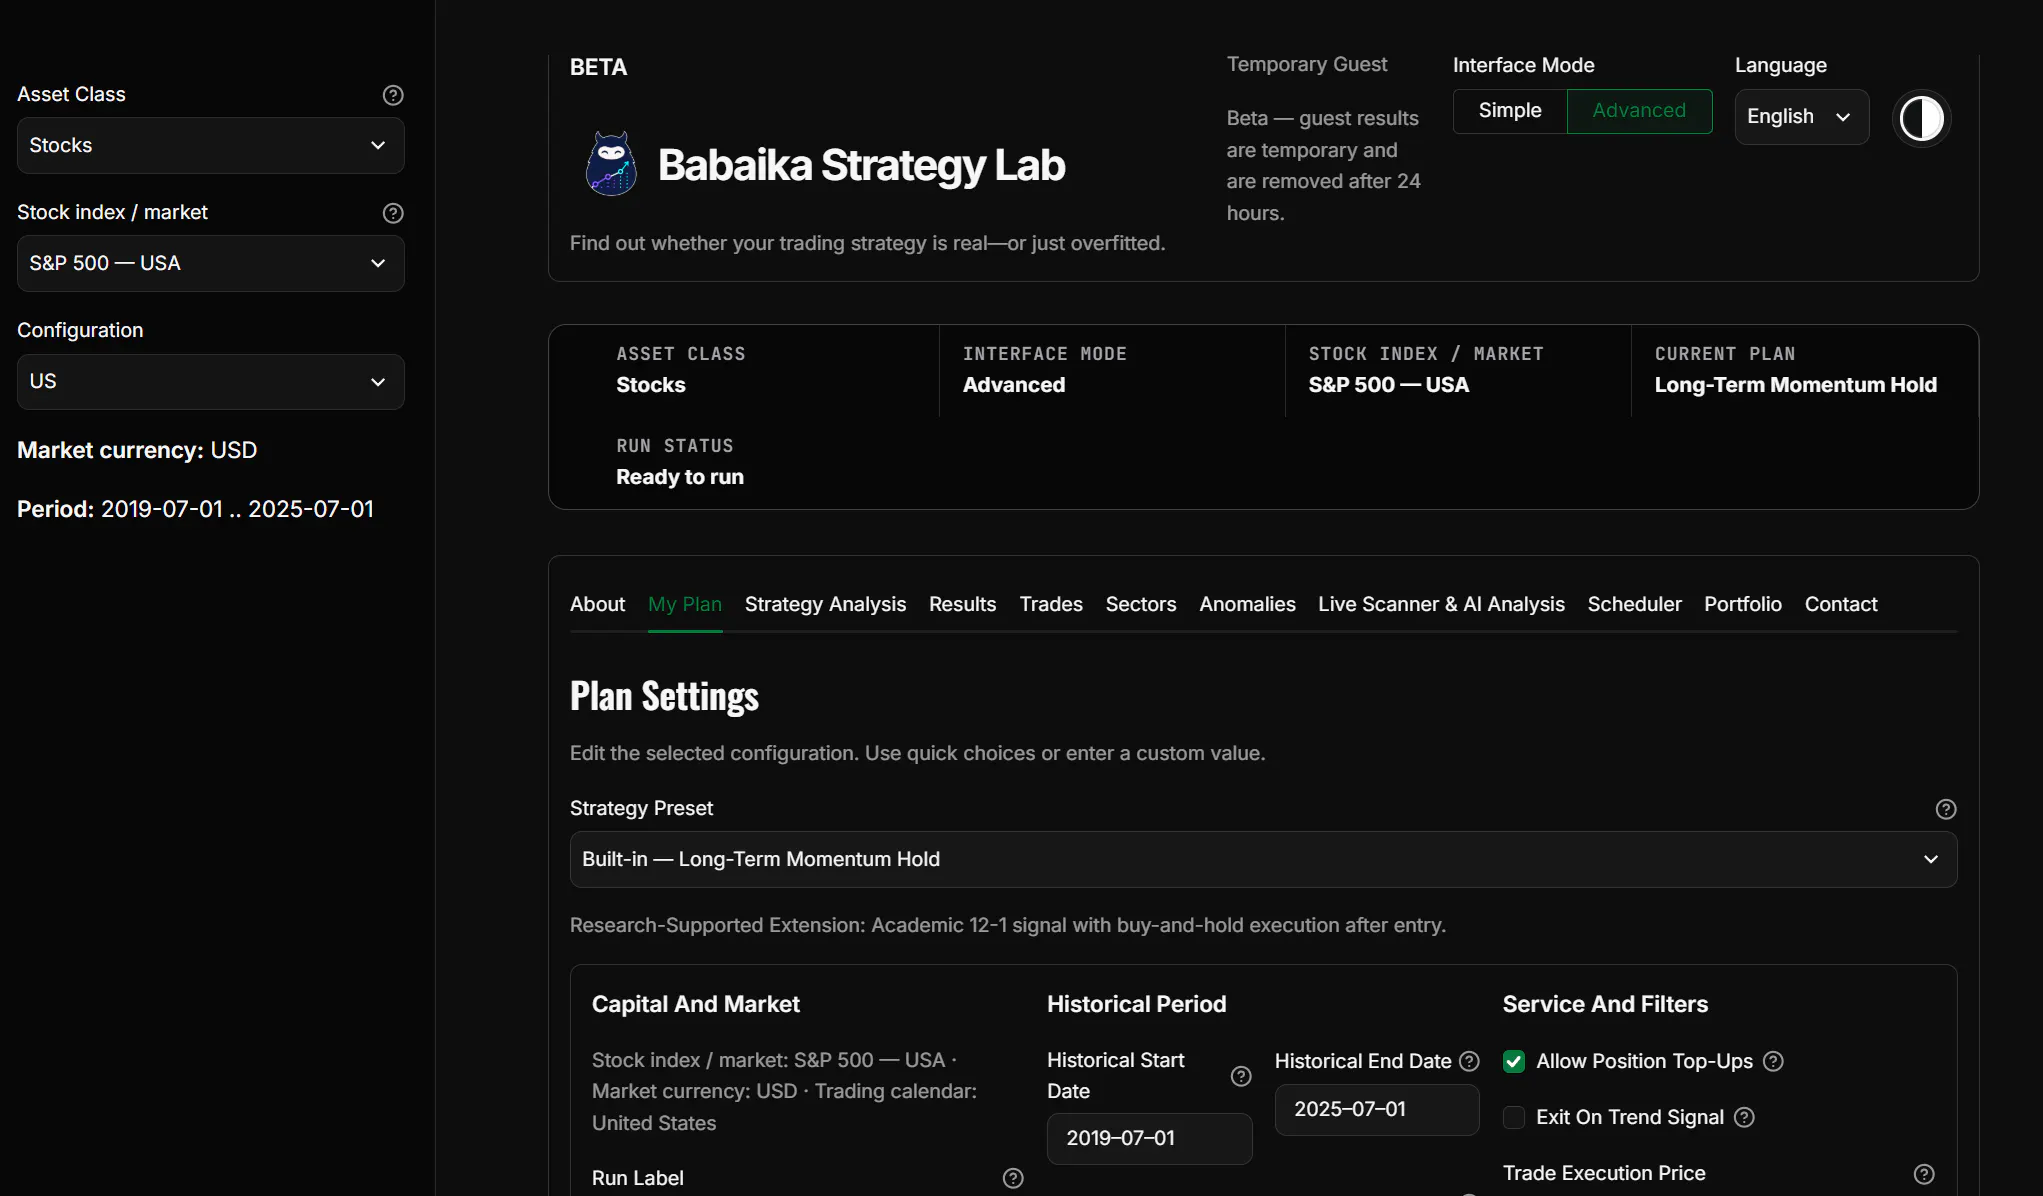View the Sectors tab
The width and height of the screenshot is (2043, 1196).
[x=1141, y=604]
